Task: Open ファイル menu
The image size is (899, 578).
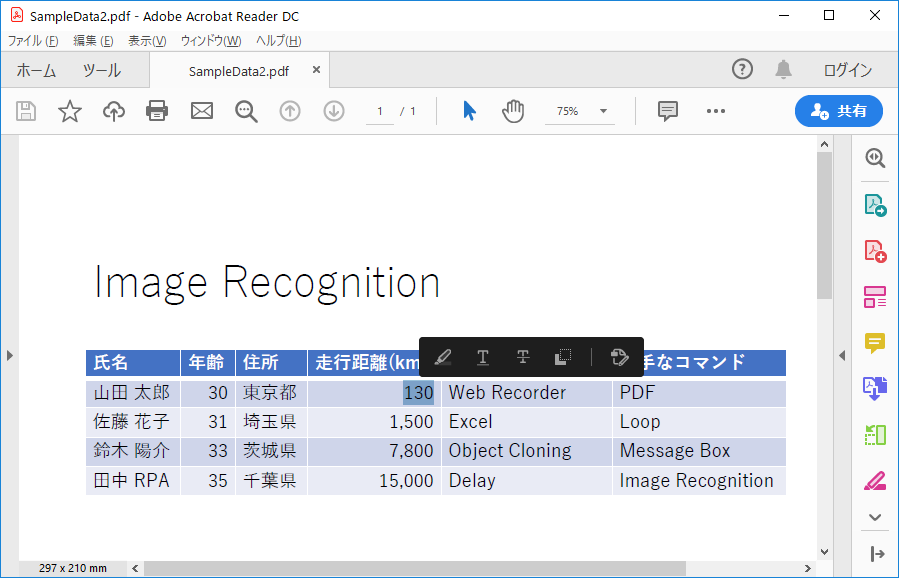Action: point(33,41)
